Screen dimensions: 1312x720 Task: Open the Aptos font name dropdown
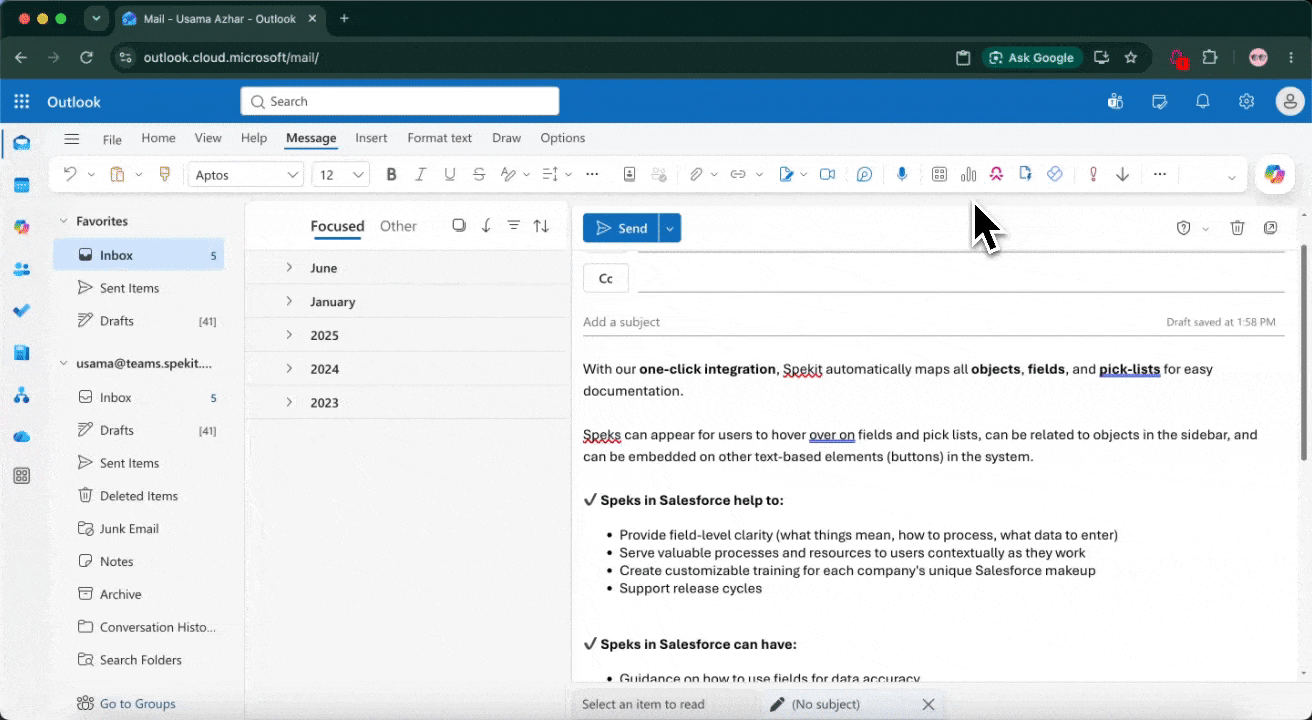coord(246,175)
